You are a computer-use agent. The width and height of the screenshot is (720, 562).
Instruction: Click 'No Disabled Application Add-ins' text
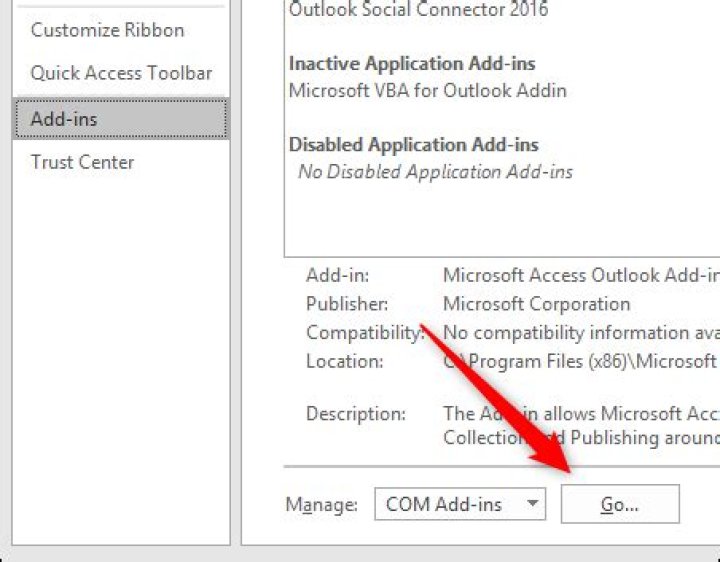pyautogui.click(x=435, y=172)
